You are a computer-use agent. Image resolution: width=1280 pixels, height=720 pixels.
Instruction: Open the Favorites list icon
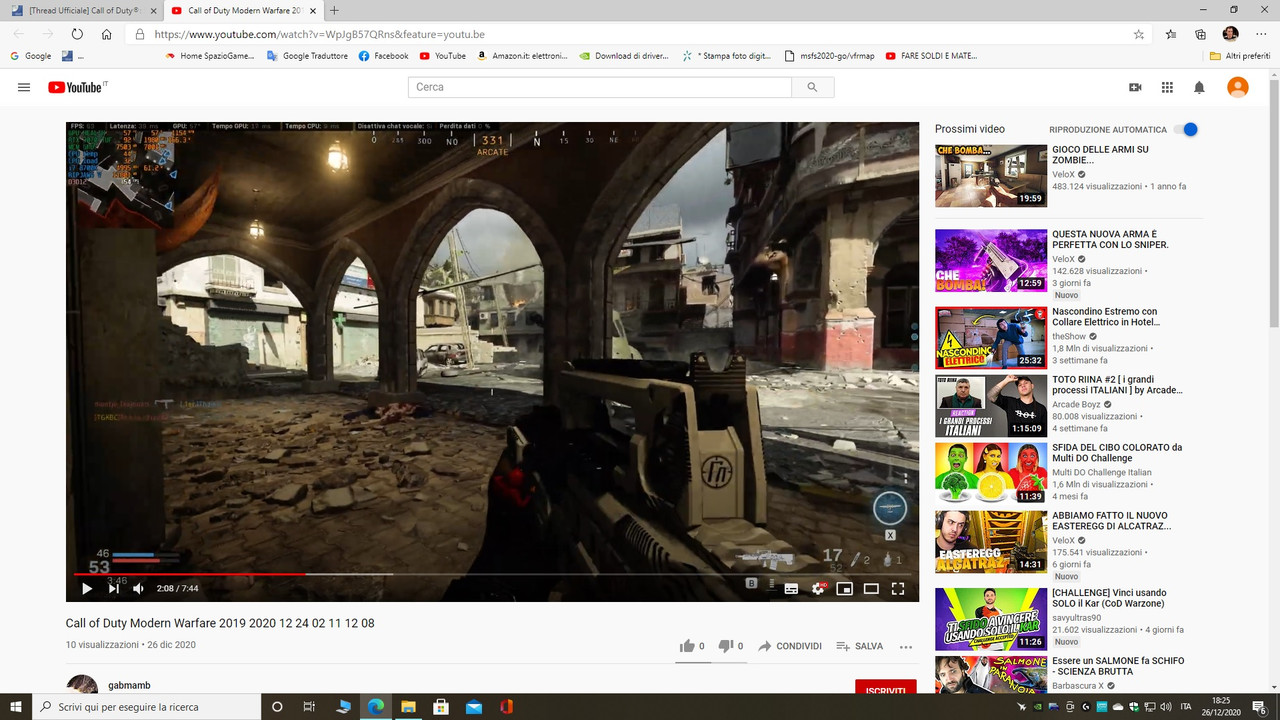tap(1171, 34)
